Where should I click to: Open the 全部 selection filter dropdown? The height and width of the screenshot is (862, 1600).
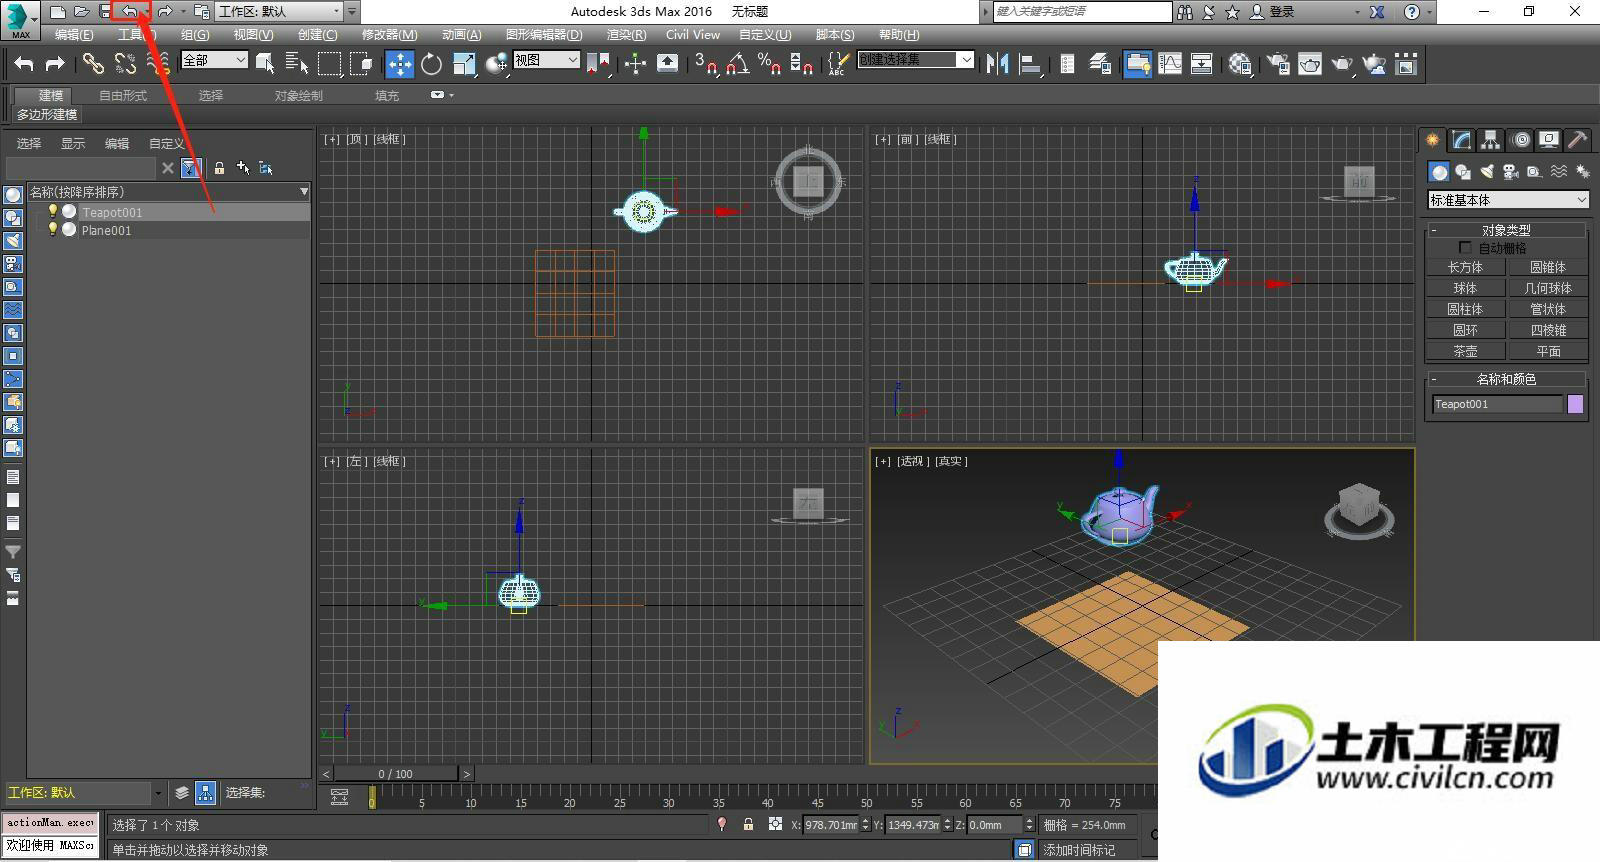coord(214,60)
